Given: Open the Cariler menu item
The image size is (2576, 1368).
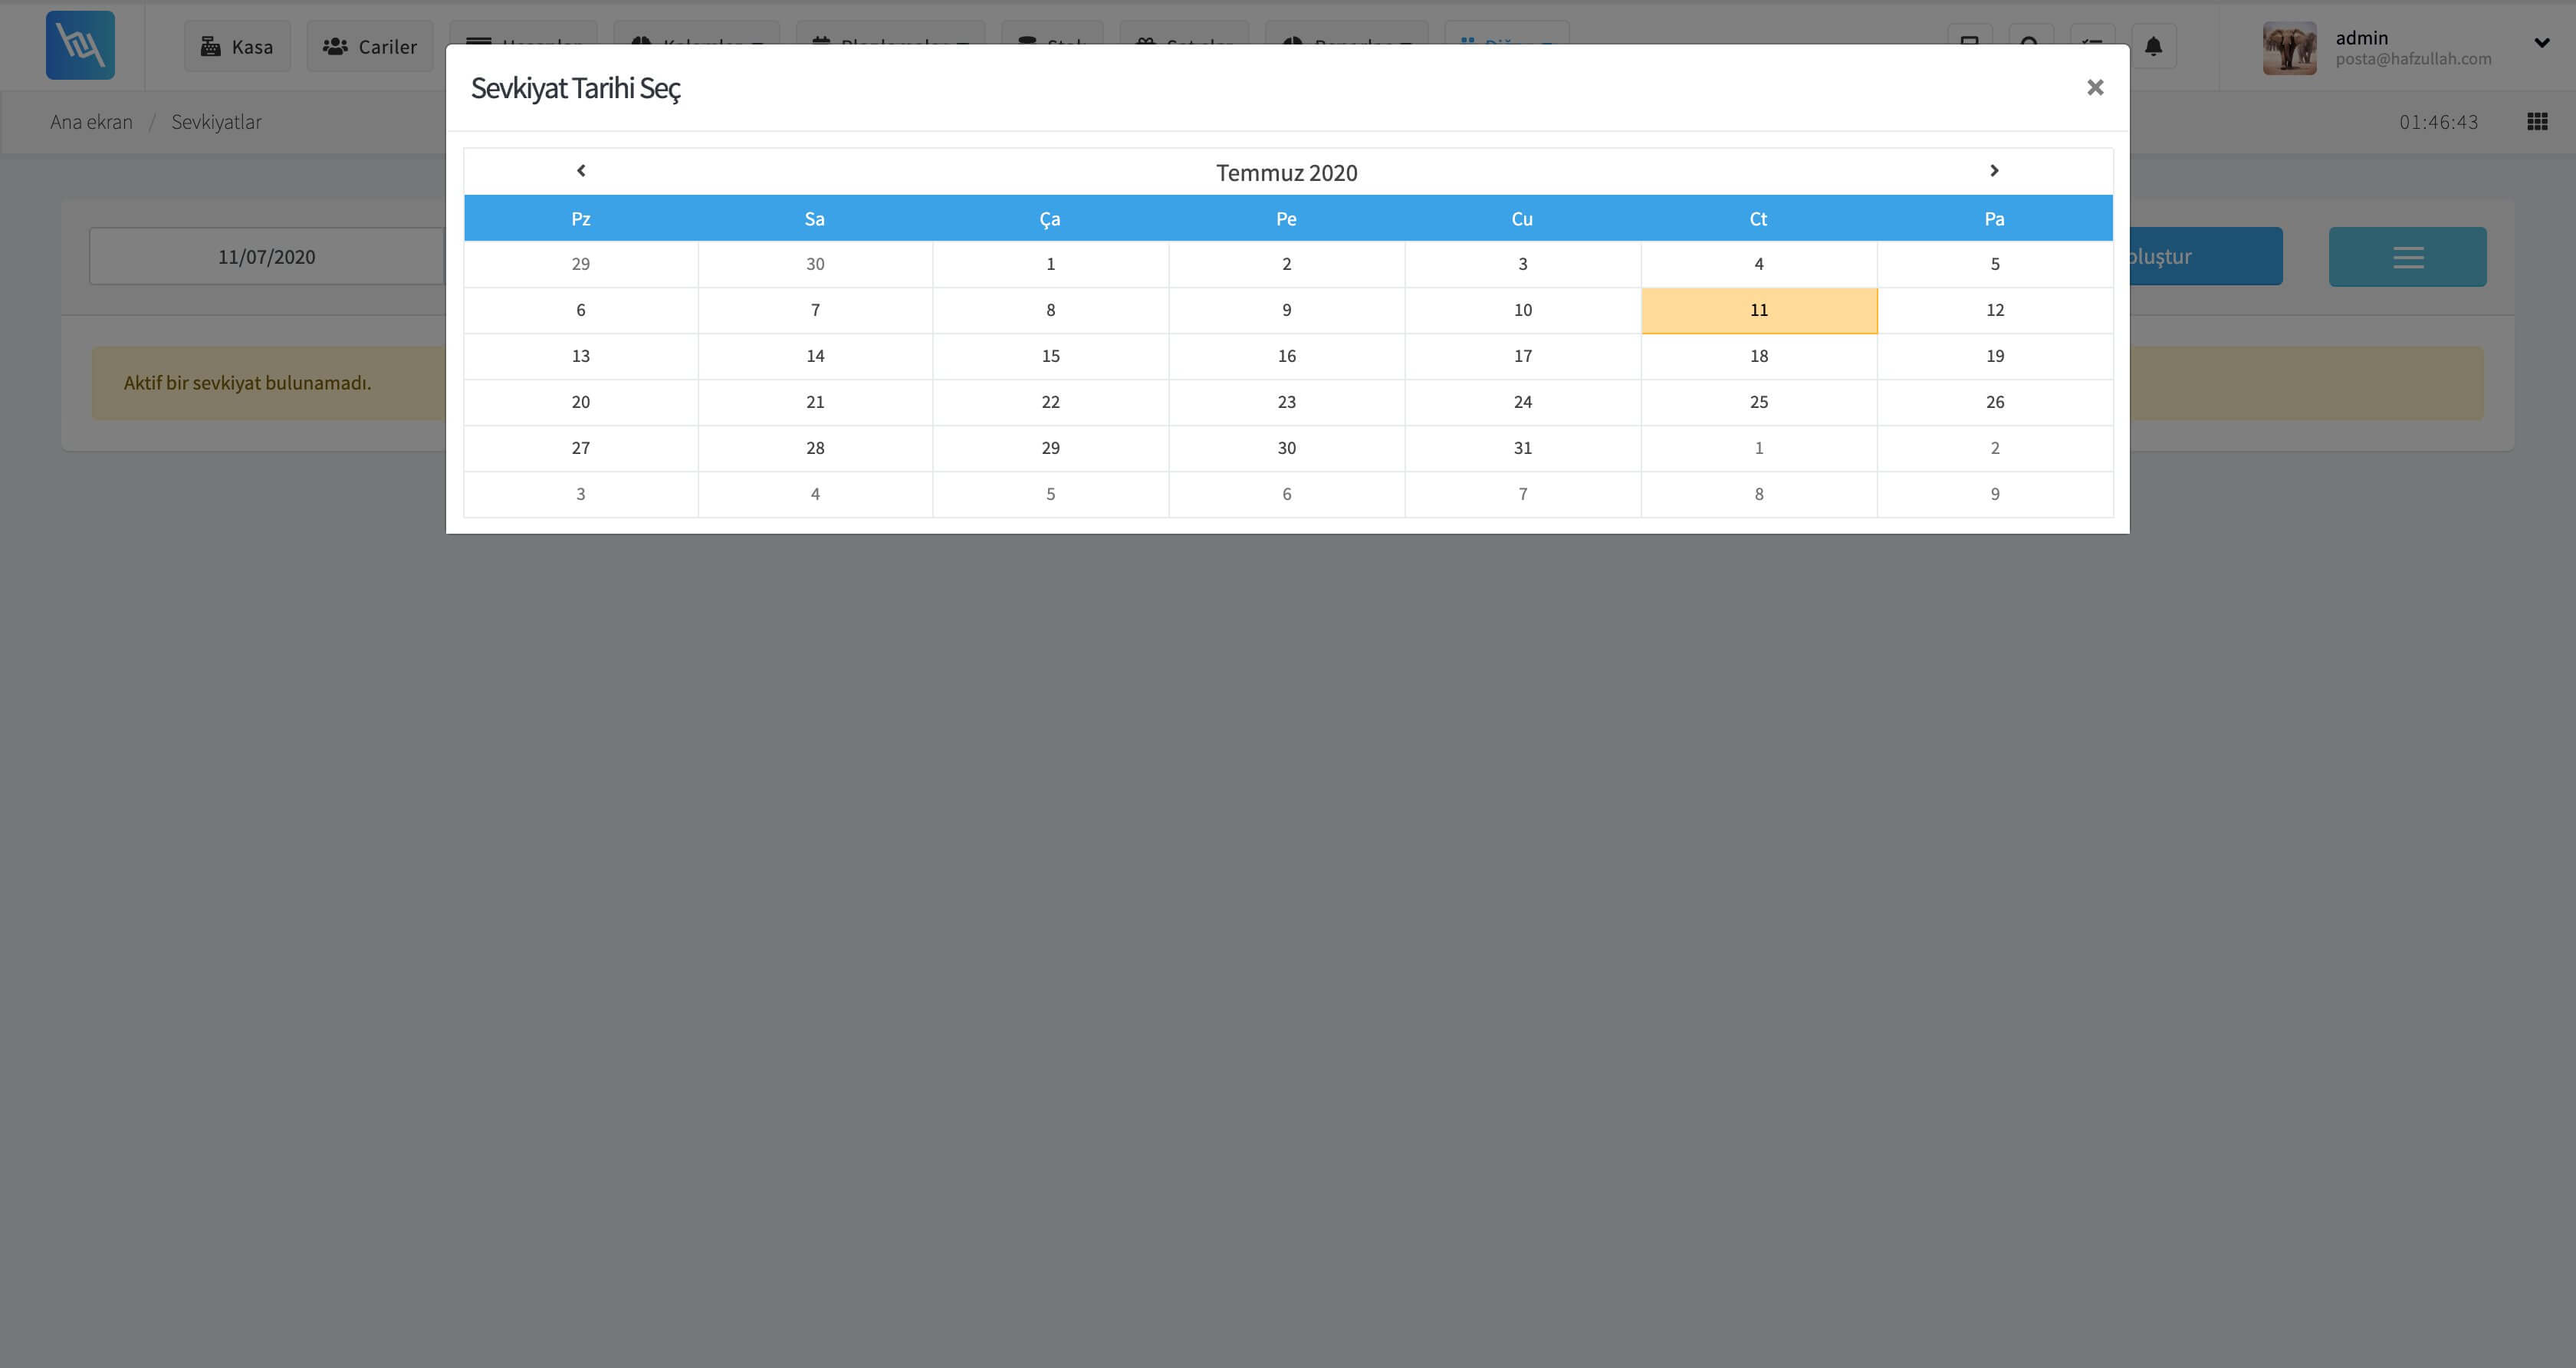Looking at the screenshot, I should point(370,47).
